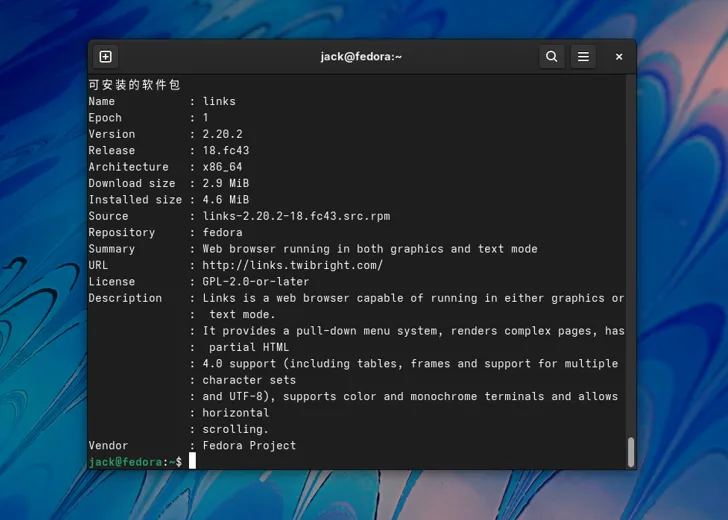The height and width of the screenshot is (520, 728).
Task: Click the Release value 18.fc43
Action: 226,150
